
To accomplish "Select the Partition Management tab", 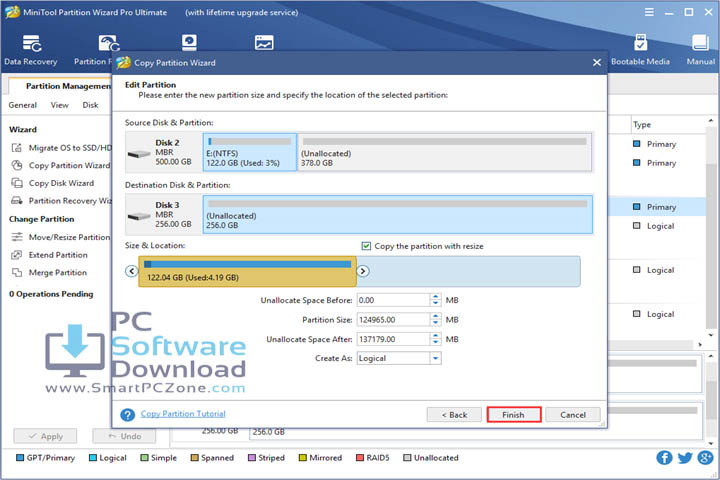I will point(60,86).
